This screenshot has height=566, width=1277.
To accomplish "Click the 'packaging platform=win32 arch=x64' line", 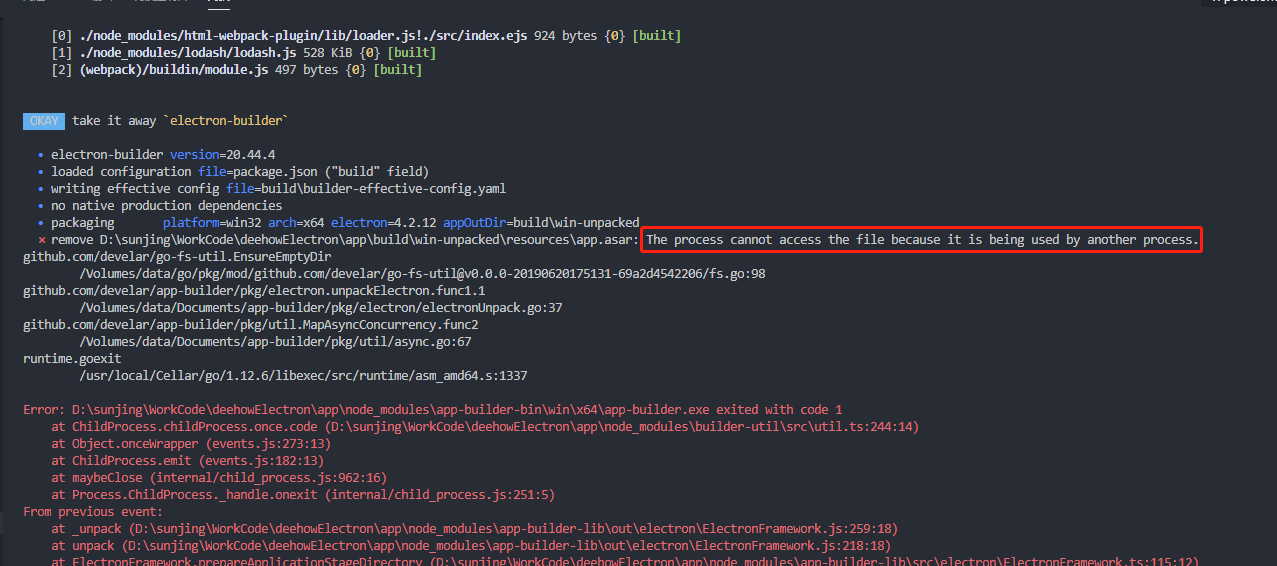I will click(345, 223).
